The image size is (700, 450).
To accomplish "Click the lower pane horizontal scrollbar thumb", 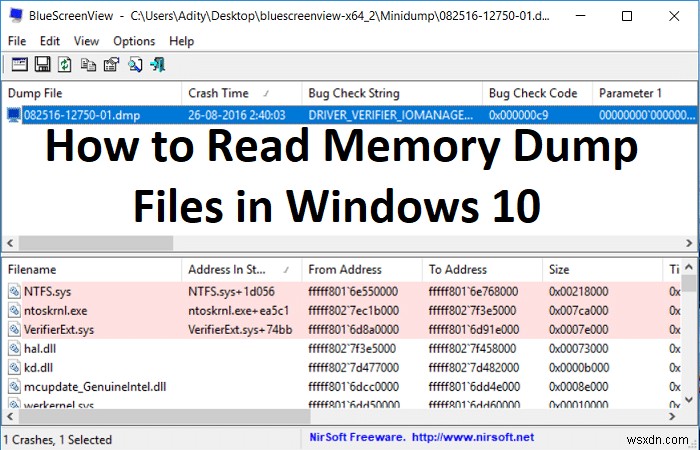I will coord(164,416).
